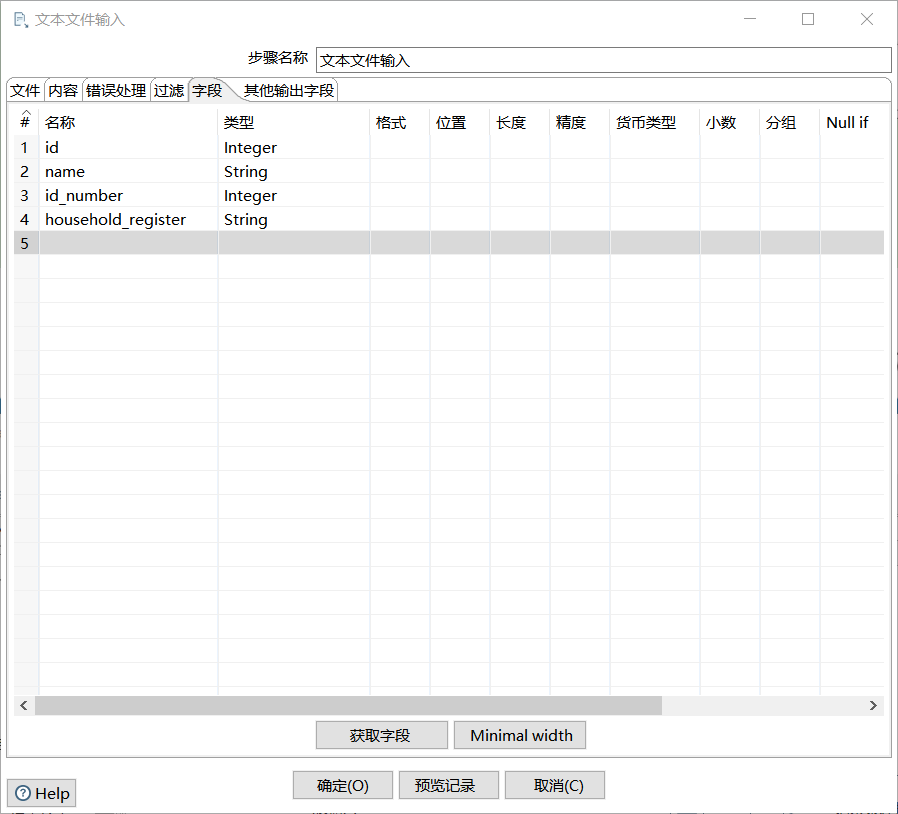898x814 pixels.
Task: Click the 预览记录 button
Action: point(448,785)
